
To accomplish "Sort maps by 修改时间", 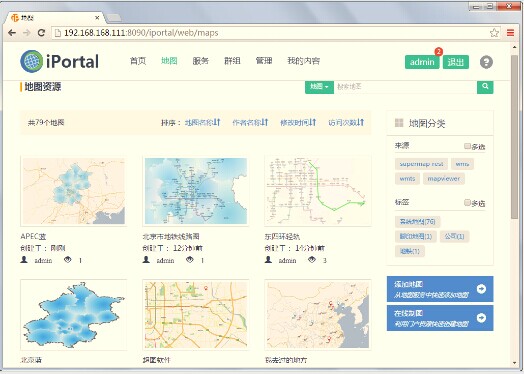I will click(x=298, y=123).
